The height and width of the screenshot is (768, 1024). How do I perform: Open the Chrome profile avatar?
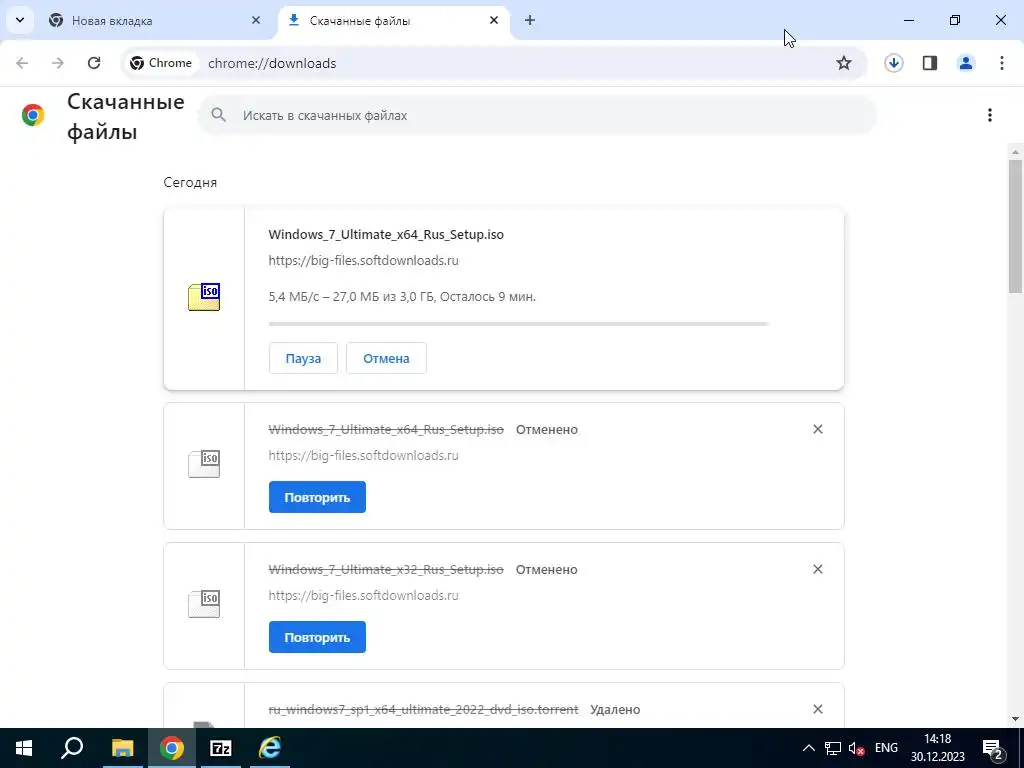tap(966, 63)
